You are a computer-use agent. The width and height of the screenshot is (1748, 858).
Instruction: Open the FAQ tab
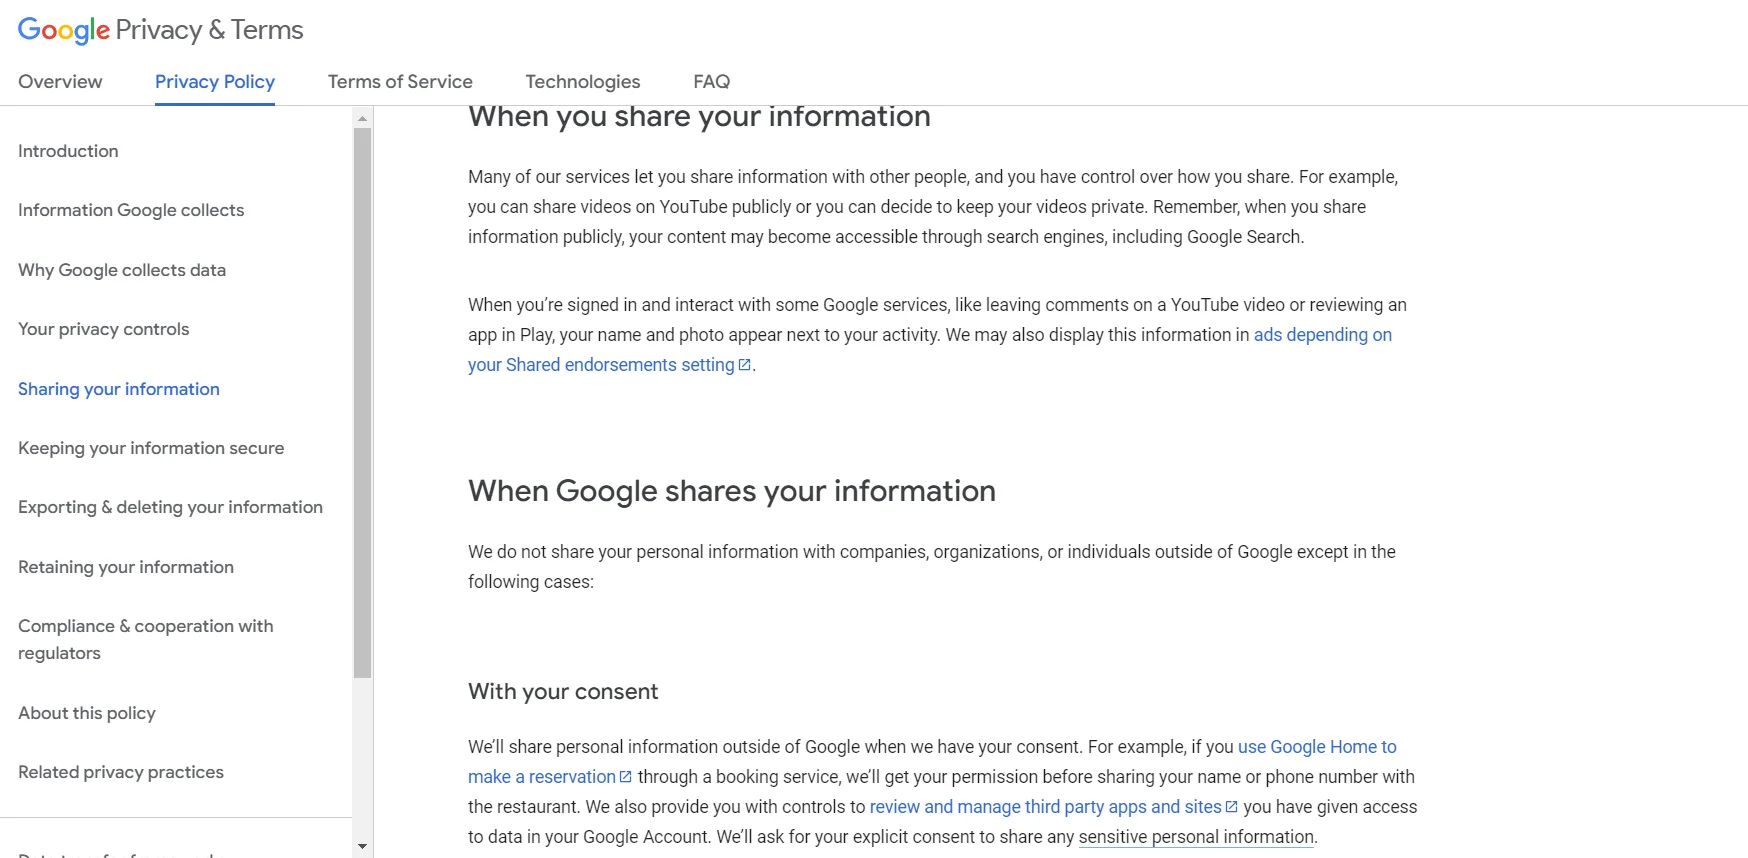[712, 82]
